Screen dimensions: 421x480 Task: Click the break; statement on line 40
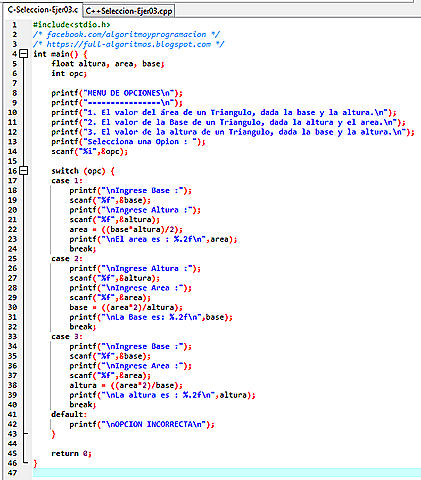[x=83, y=405]
